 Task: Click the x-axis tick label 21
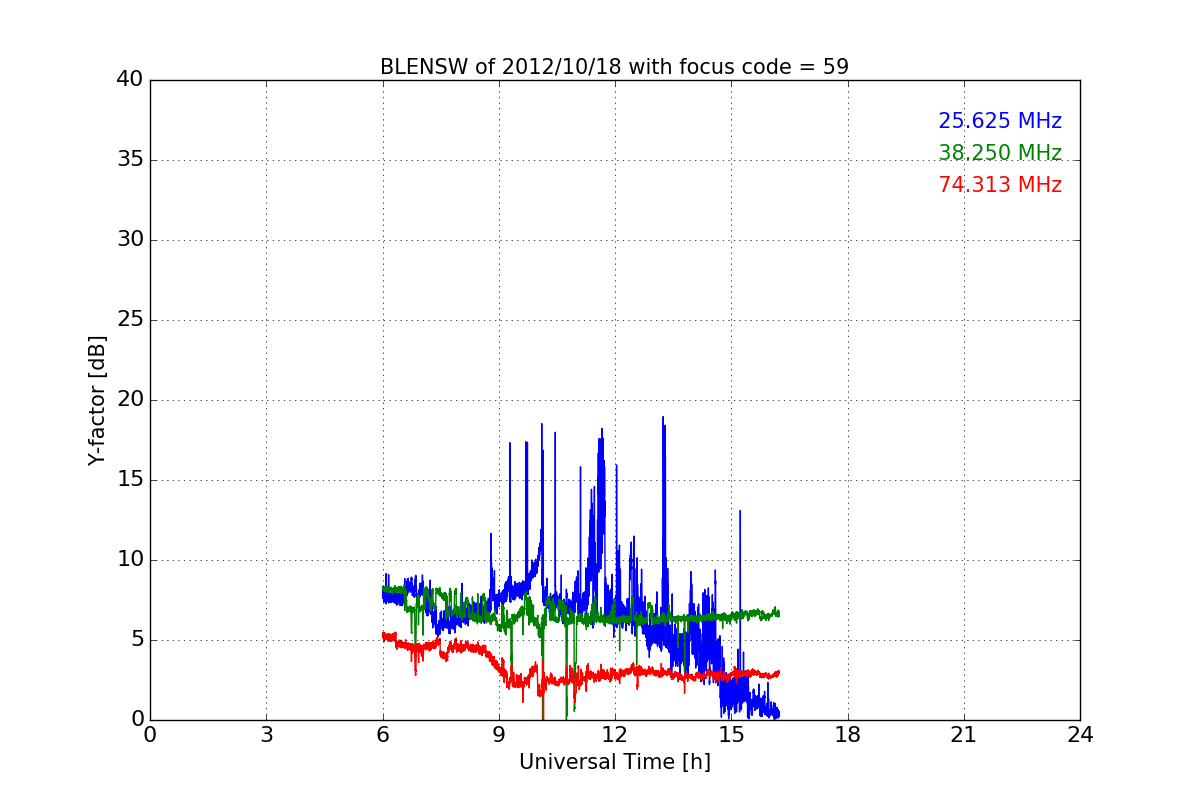point(964,735)
